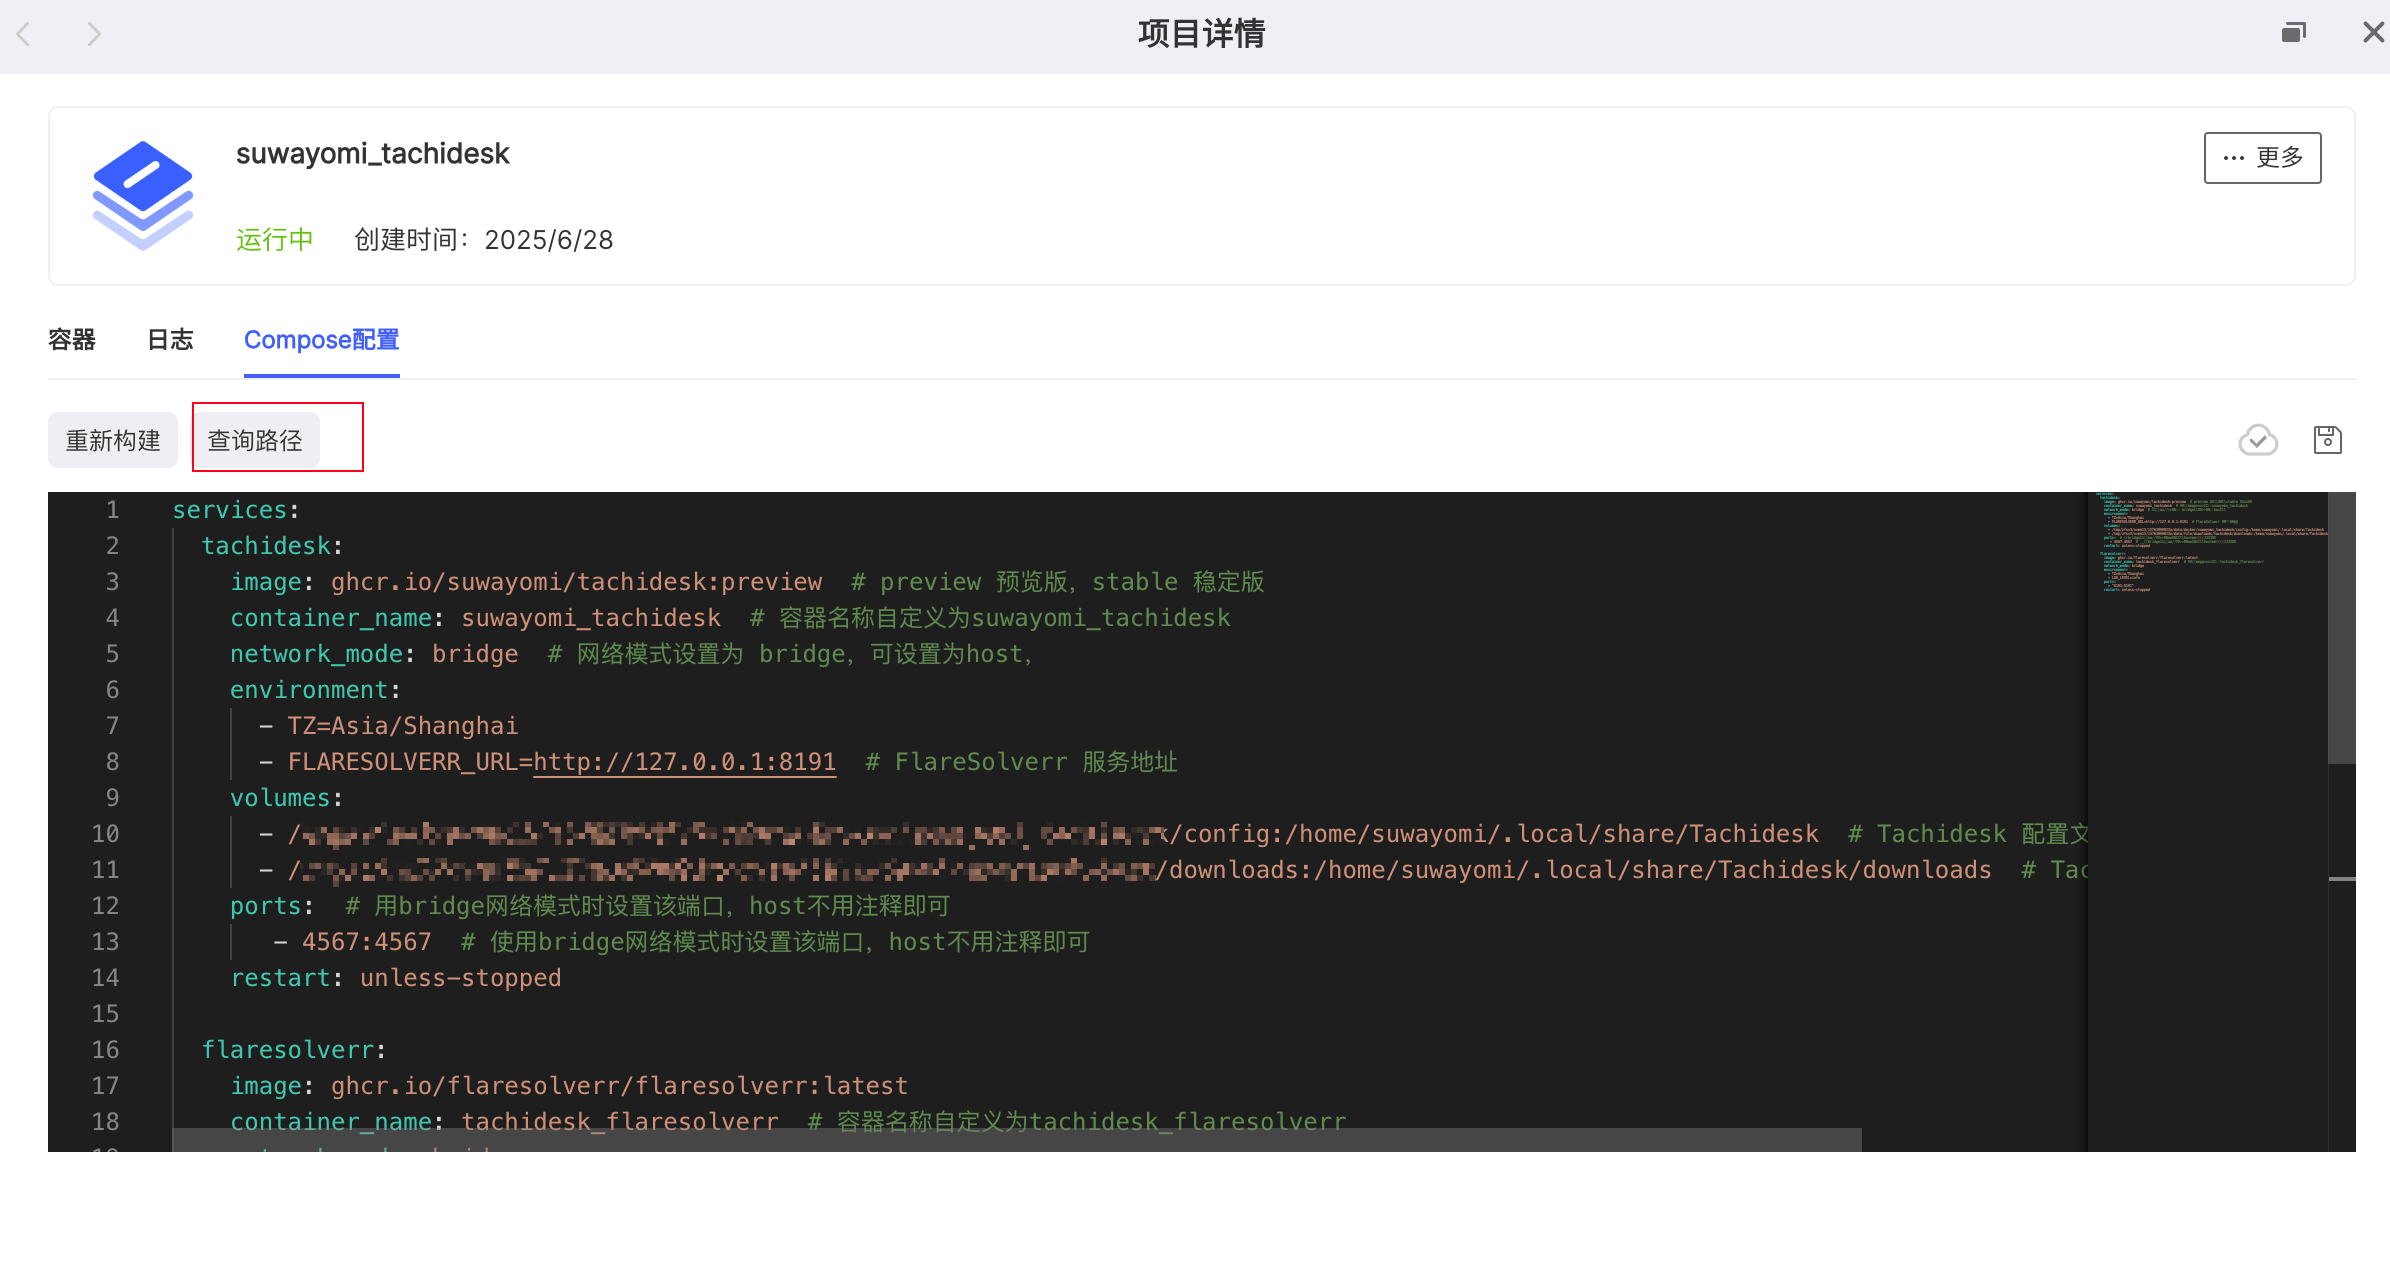Open the 更多 options button
The width and height of the screenshot is (2390, 1262).
point(2262,157)
